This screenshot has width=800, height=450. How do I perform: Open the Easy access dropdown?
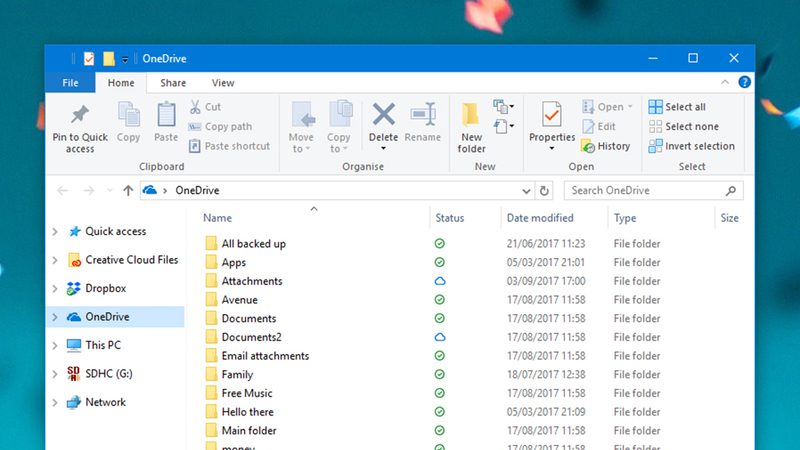504,126
